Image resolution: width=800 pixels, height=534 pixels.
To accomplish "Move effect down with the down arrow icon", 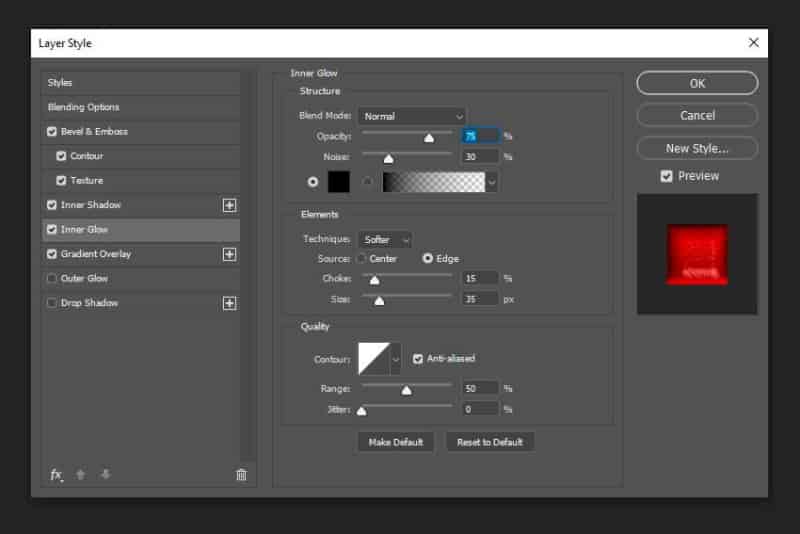I will (106, 474).
